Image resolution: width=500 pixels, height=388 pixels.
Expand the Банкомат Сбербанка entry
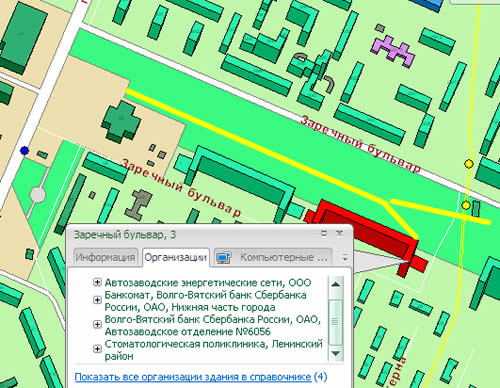tap(97, 300)
